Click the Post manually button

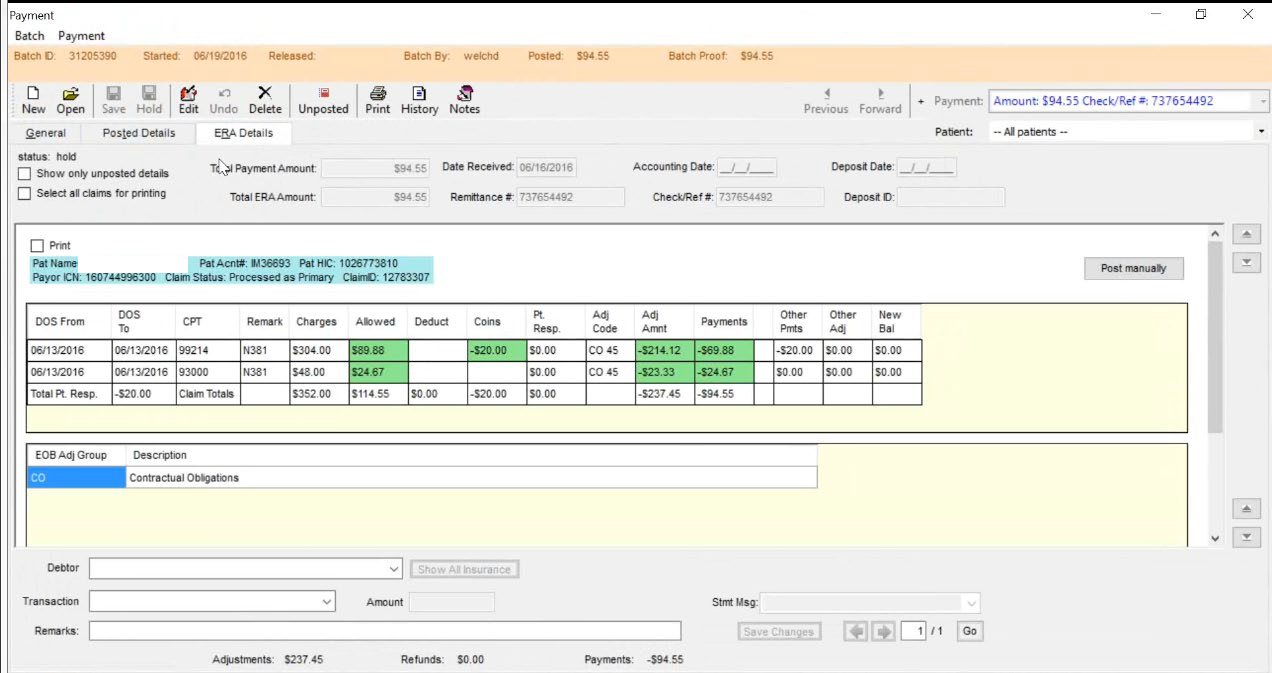click(1133, 268)
